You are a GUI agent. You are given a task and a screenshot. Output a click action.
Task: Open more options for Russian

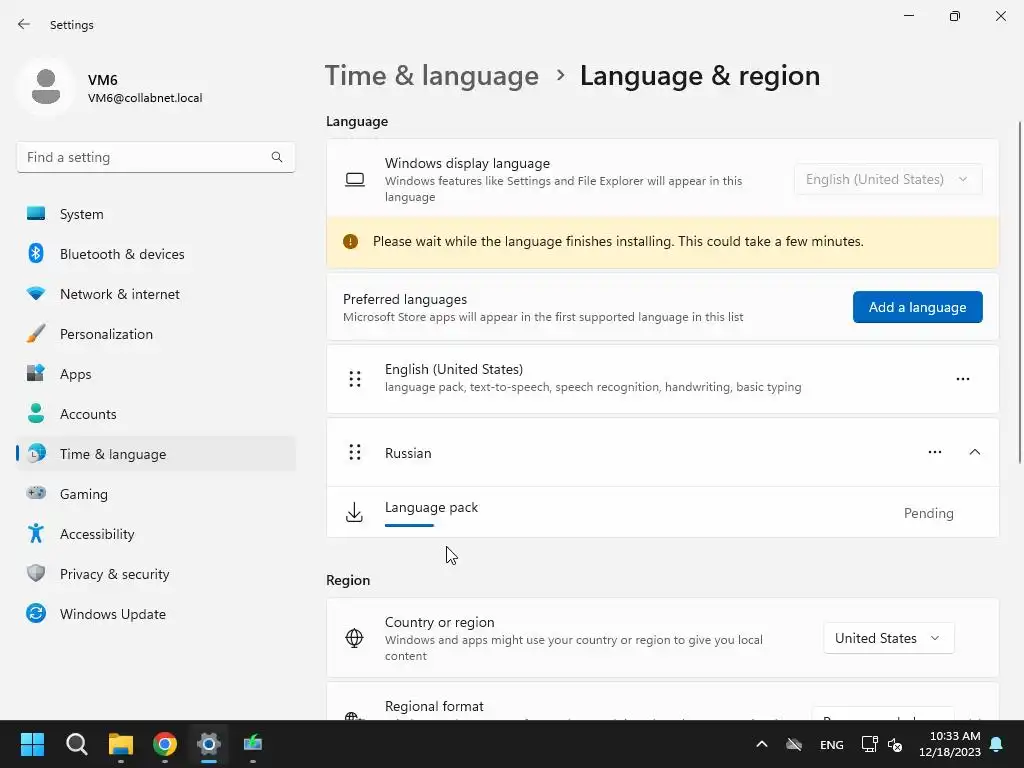935,452
